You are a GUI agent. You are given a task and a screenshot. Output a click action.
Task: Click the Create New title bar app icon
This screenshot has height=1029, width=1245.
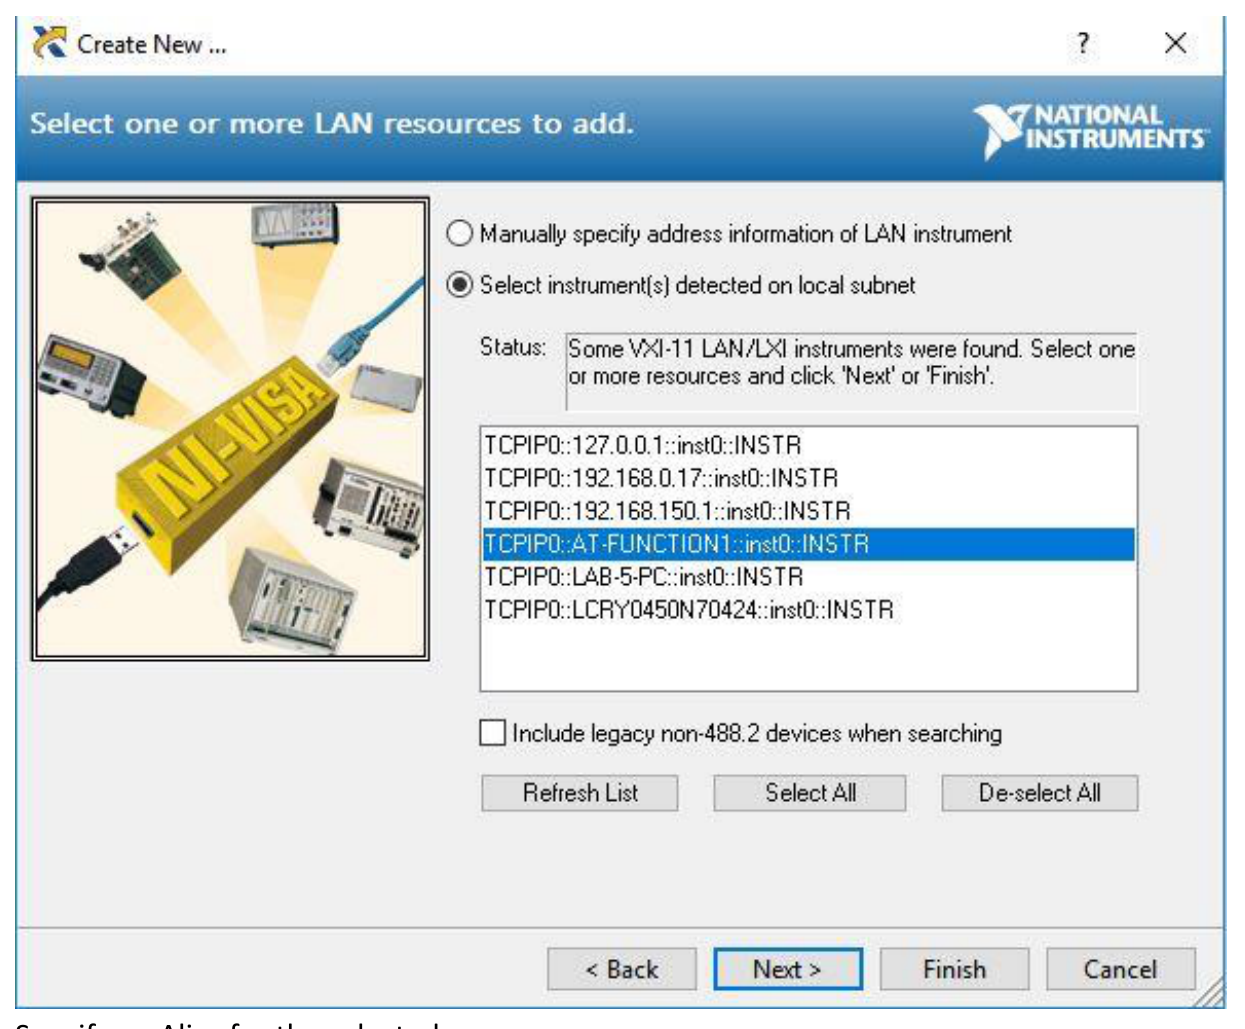pyautogui.click(x=49, y=44)
